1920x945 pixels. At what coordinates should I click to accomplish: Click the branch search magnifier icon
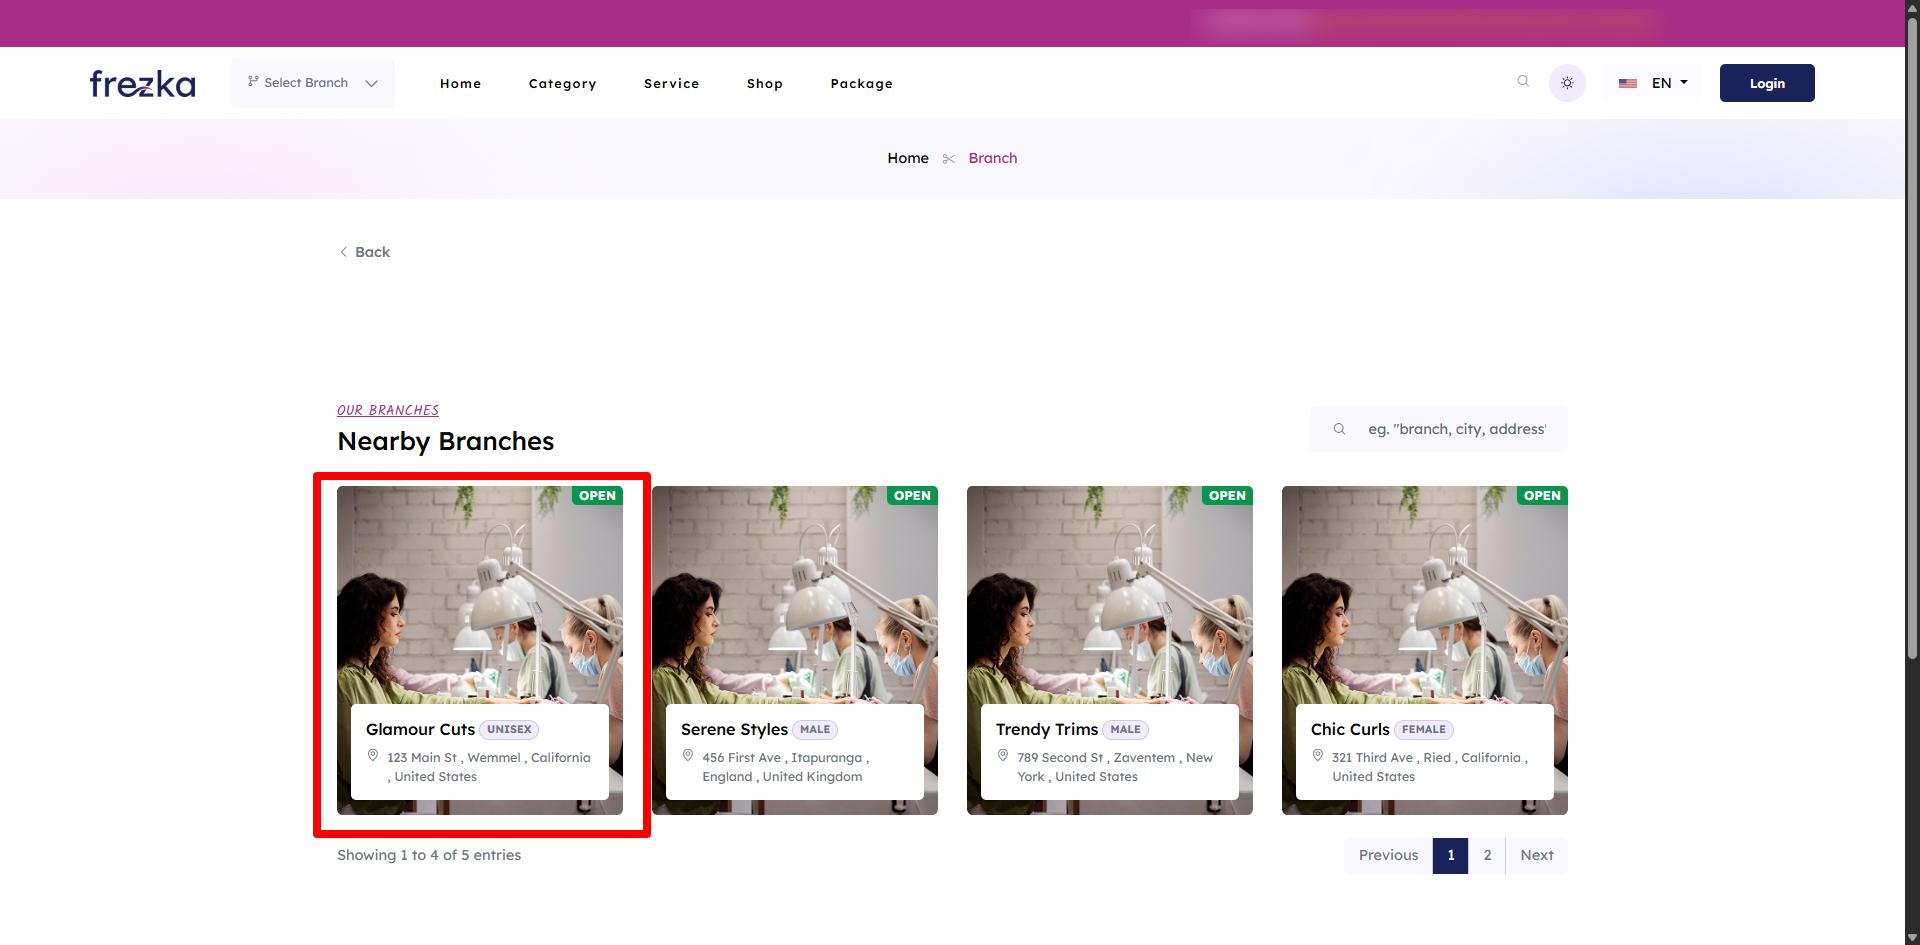(x=1339, y=429)
